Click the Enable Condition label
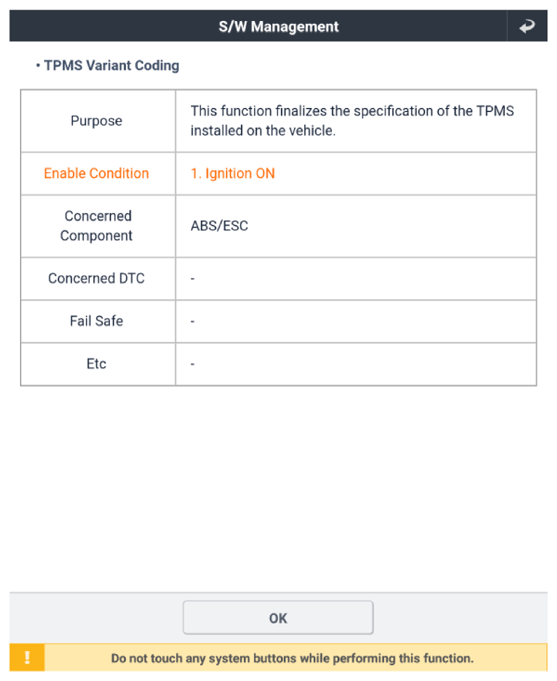The image size is (557, 681). pyautogui.click(x=96, y=173)
